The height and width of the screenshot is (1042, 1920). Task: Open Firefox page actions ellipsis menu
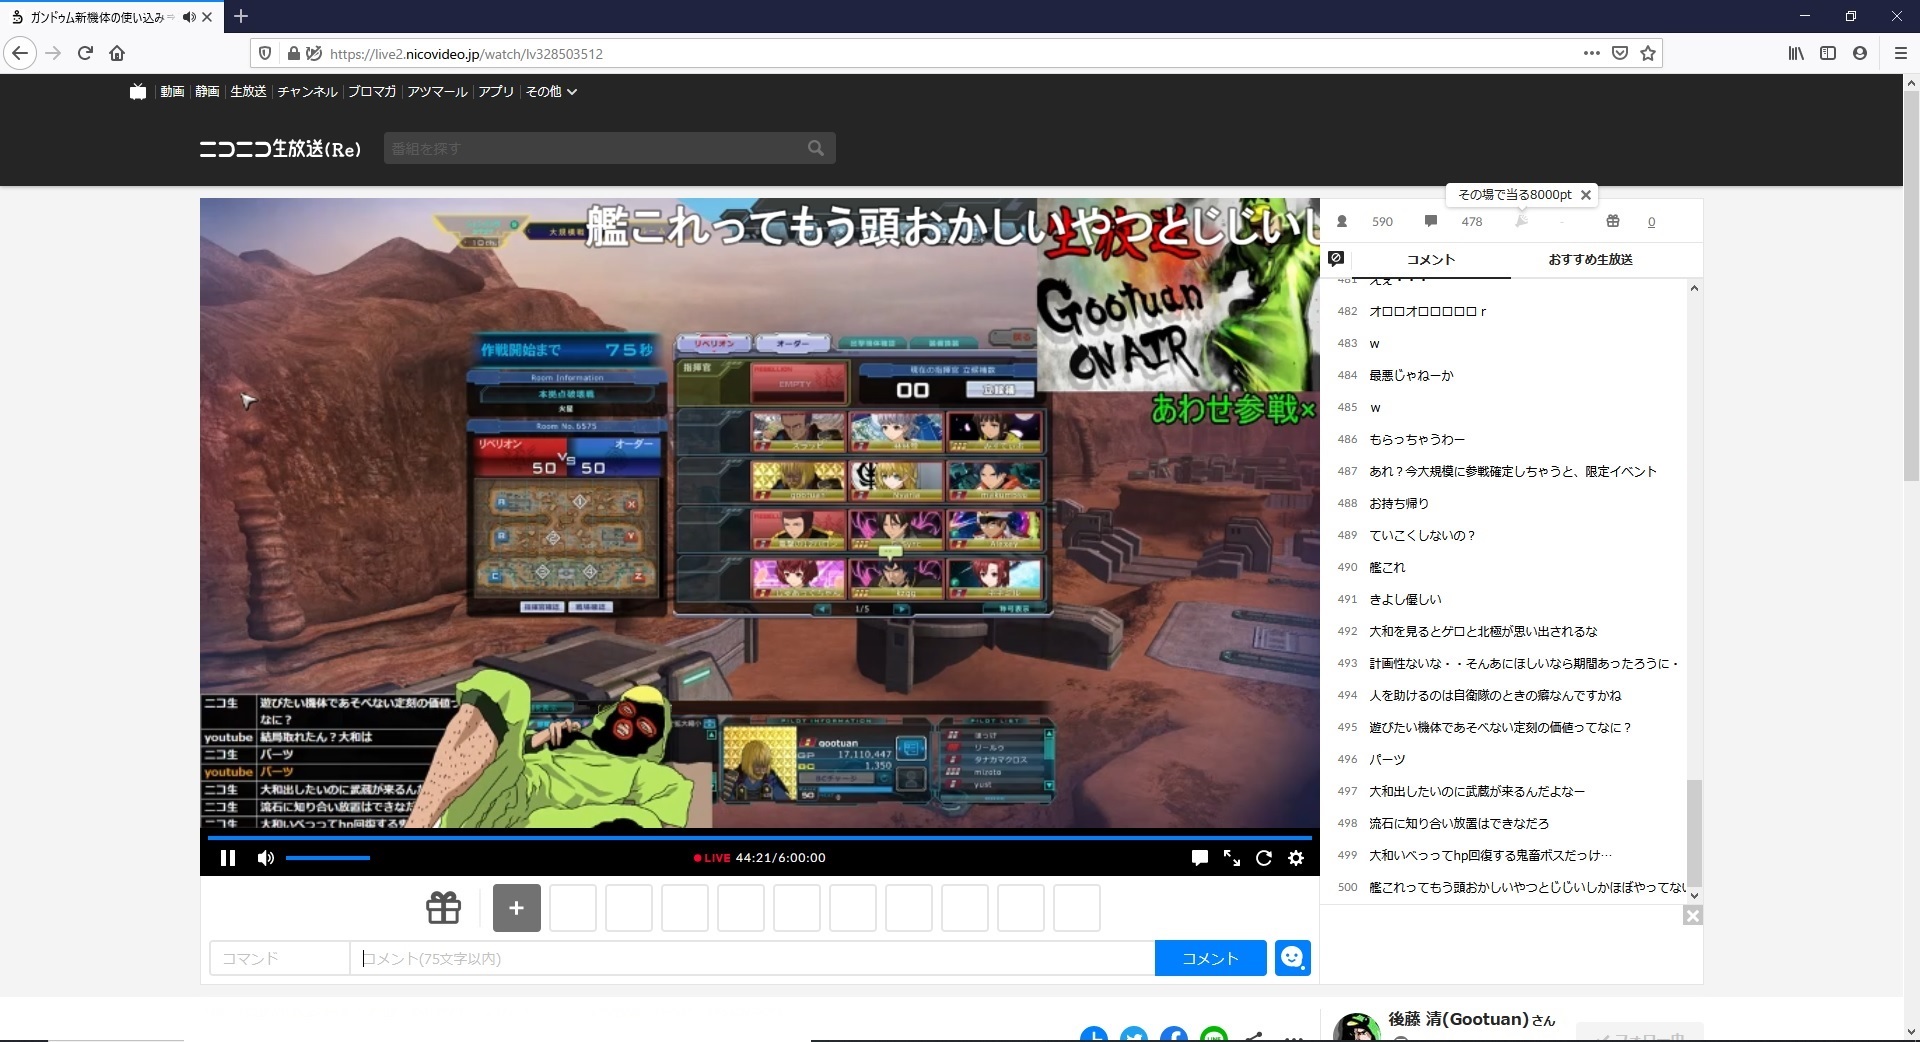(x=1591, y=54)
